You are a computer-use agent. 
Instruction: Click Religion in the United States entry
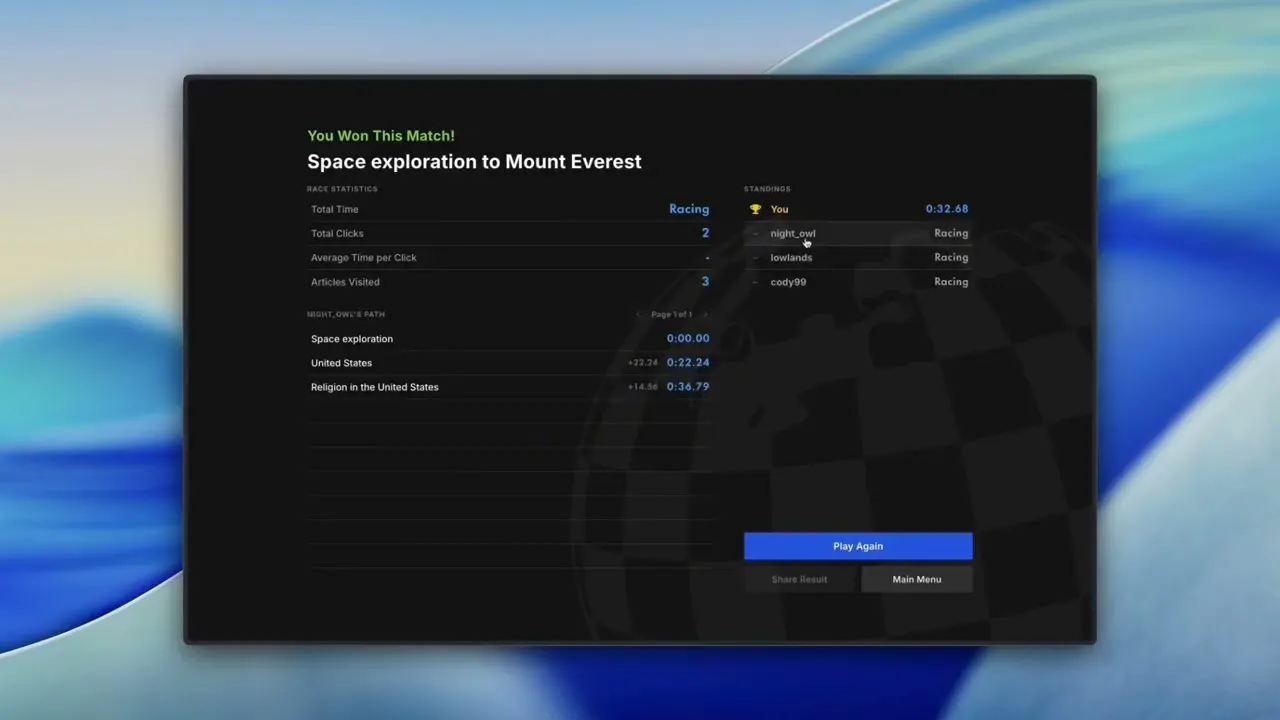click(x=375, y=387)
